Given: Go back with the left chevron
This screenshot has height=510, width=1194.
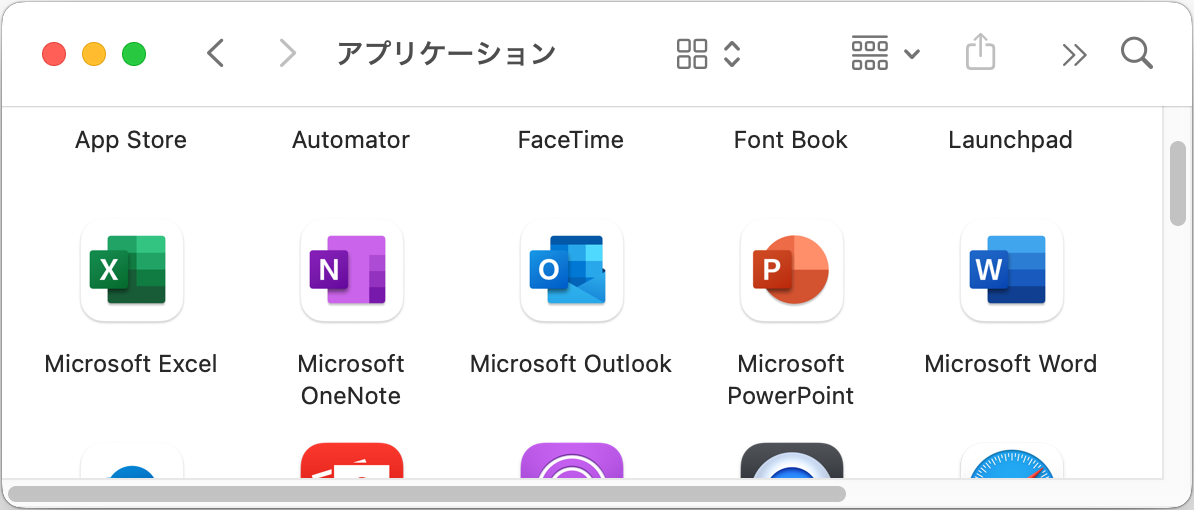Looking at the screenshot, I should 215,53.
